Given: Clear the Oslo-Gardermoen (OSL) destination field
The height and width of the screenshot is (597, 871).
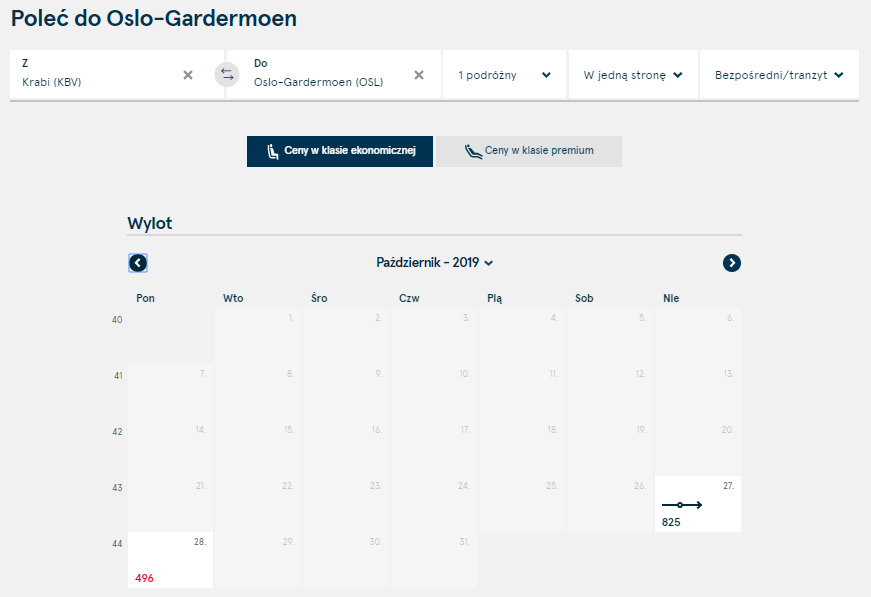Looking at the screenshot, I should point(419,75).
